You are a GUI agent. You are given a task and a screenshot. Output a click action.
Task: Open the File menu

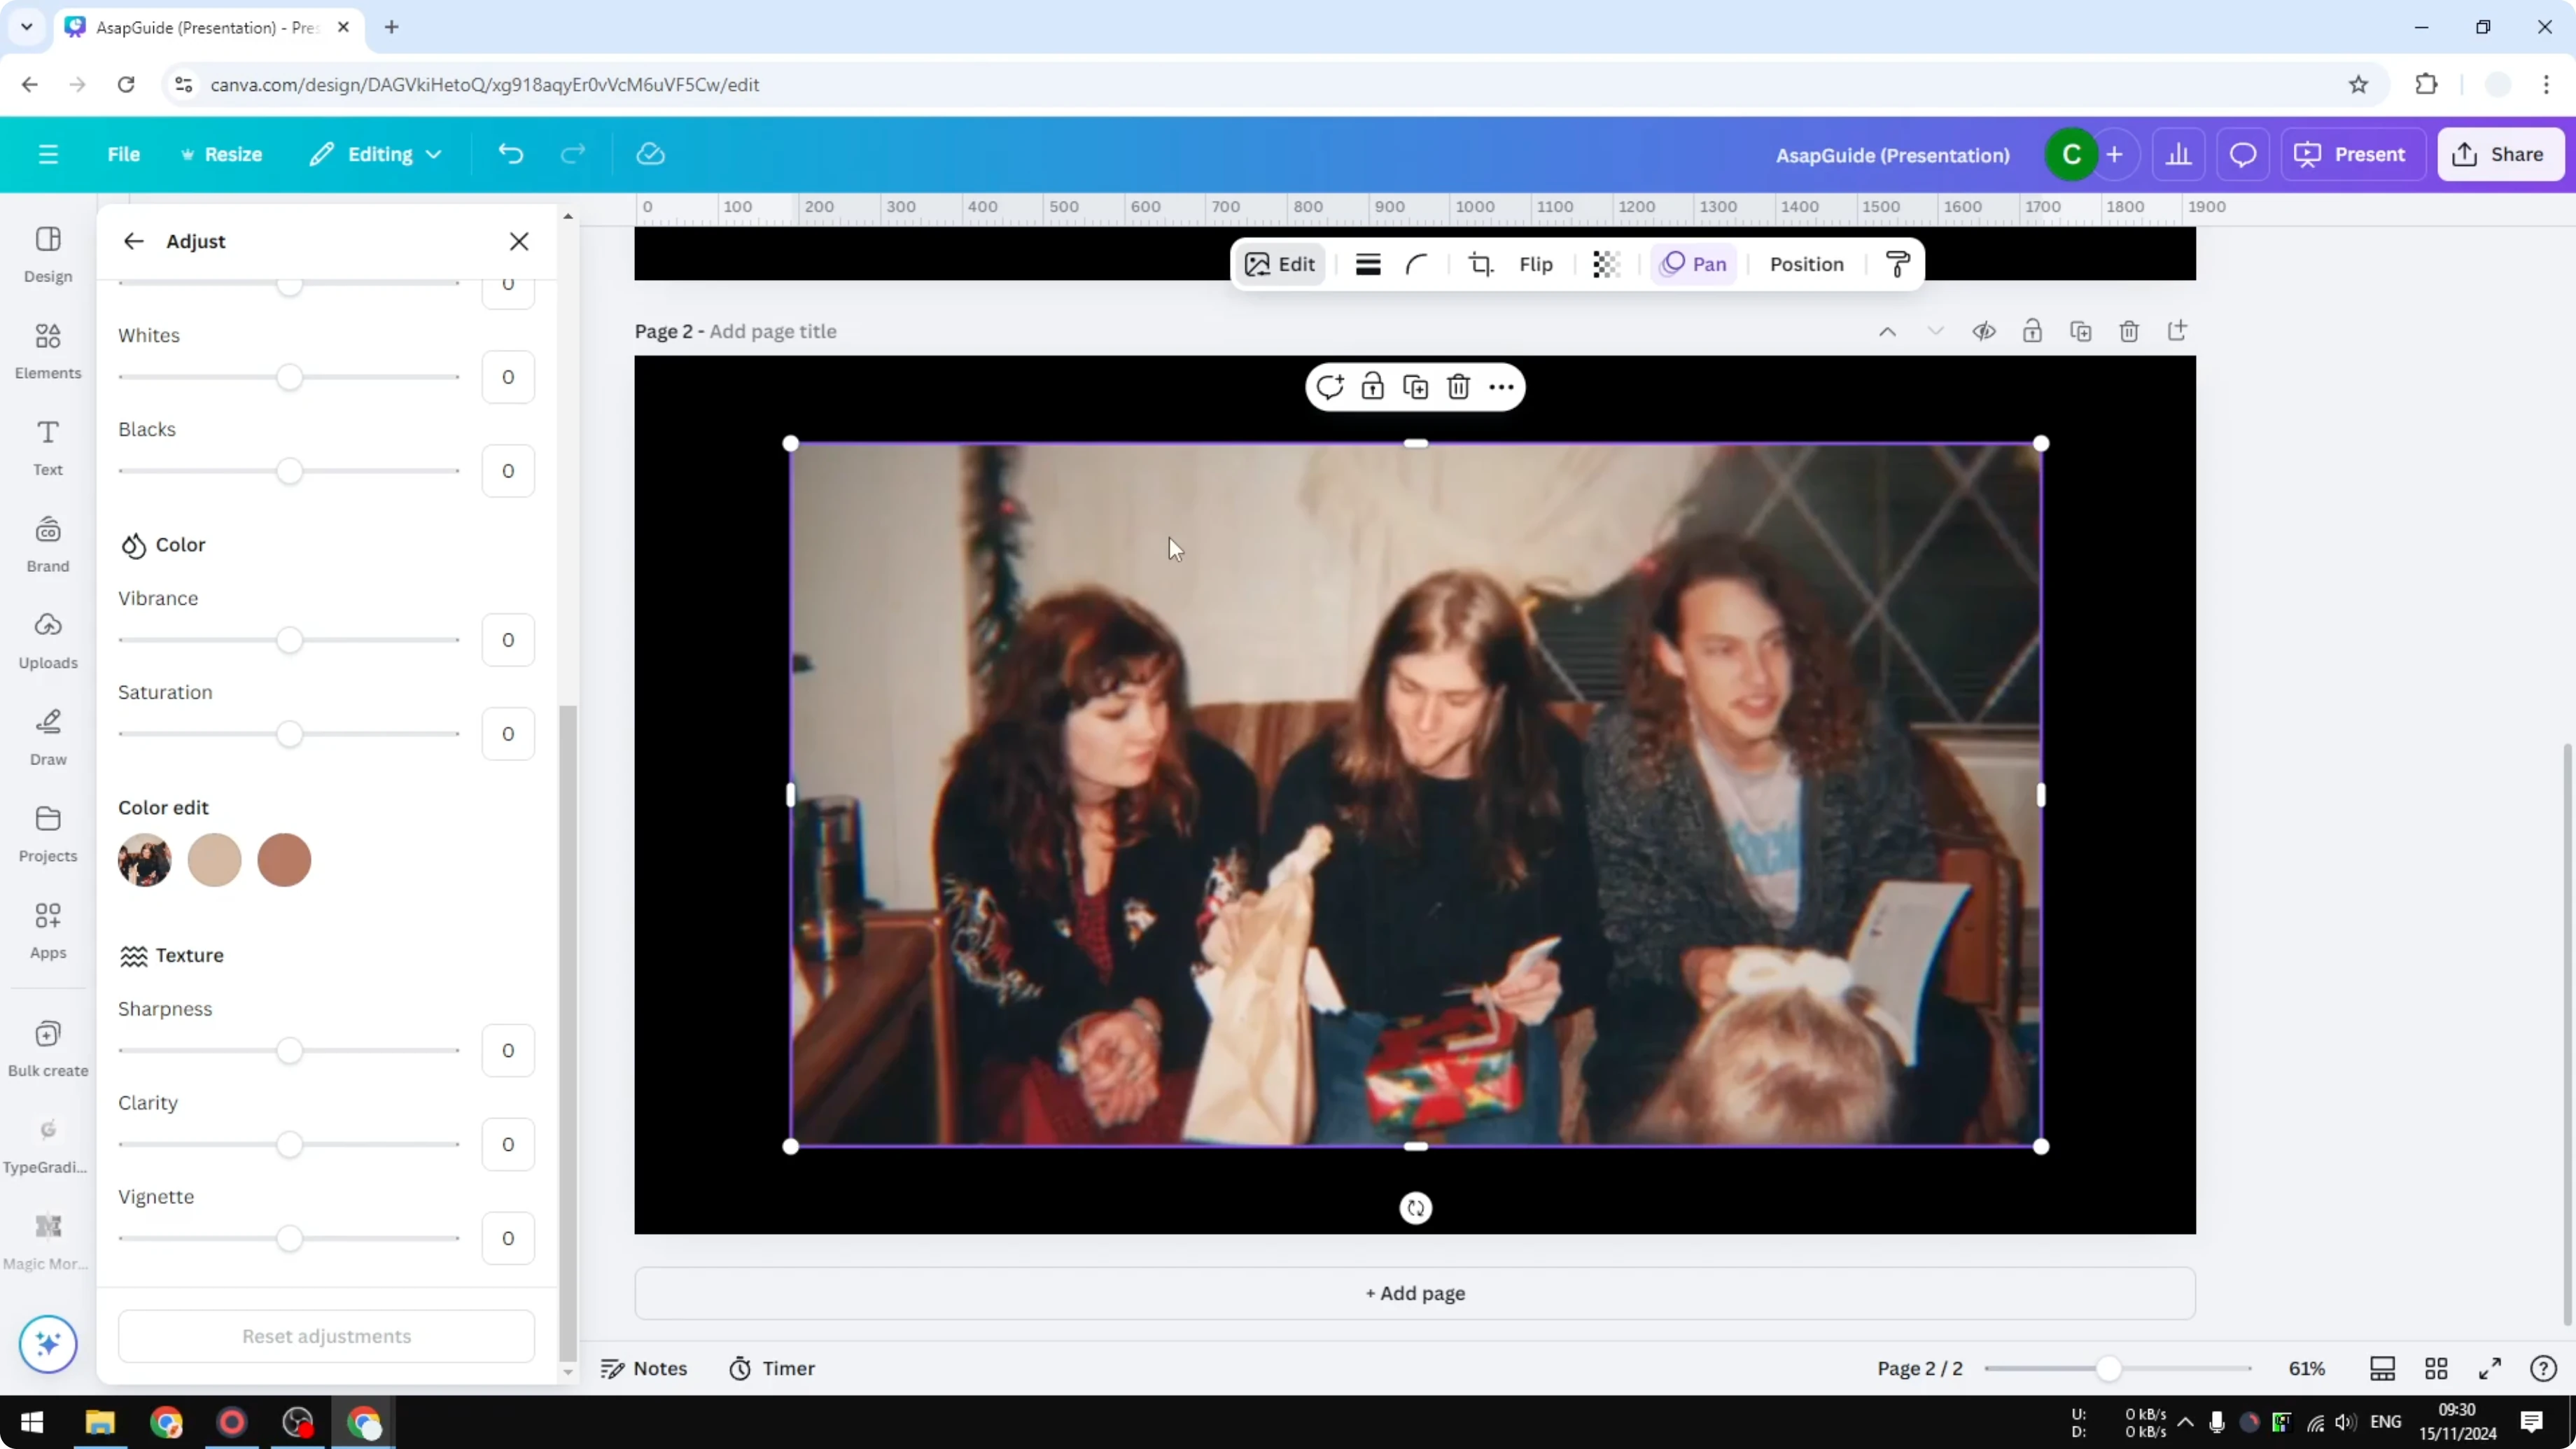coord(124,154)
